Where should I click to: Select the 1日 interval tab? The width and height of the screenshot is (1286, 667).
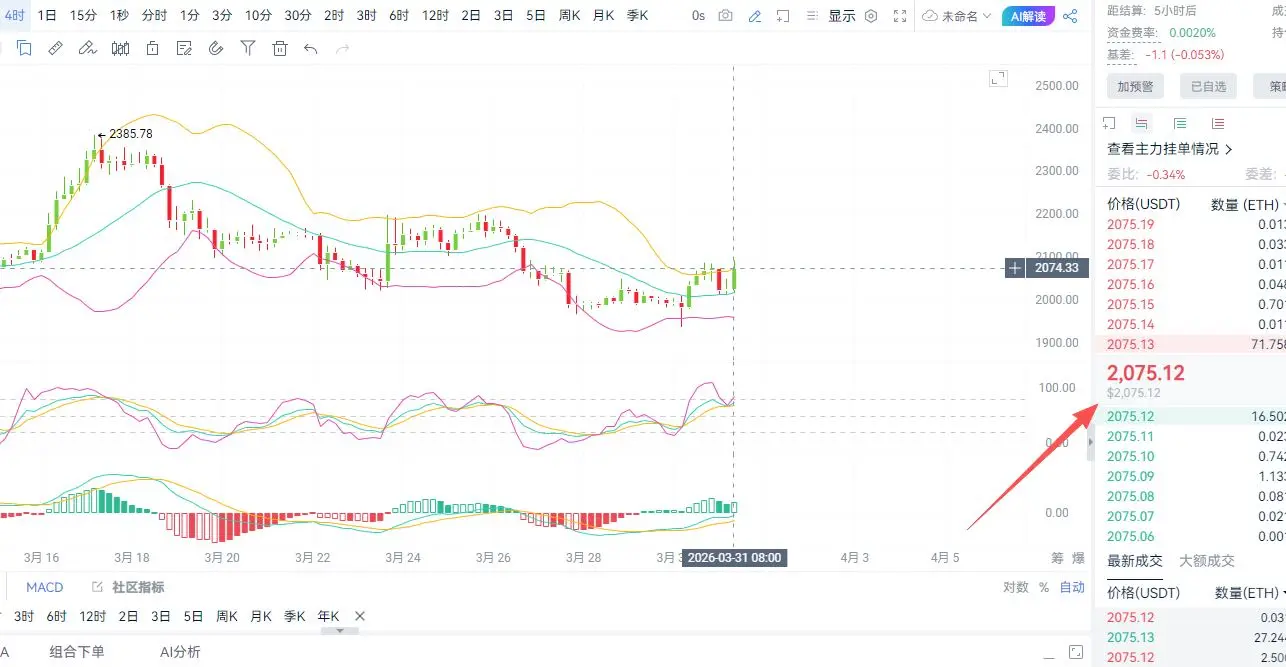(46, 16)
